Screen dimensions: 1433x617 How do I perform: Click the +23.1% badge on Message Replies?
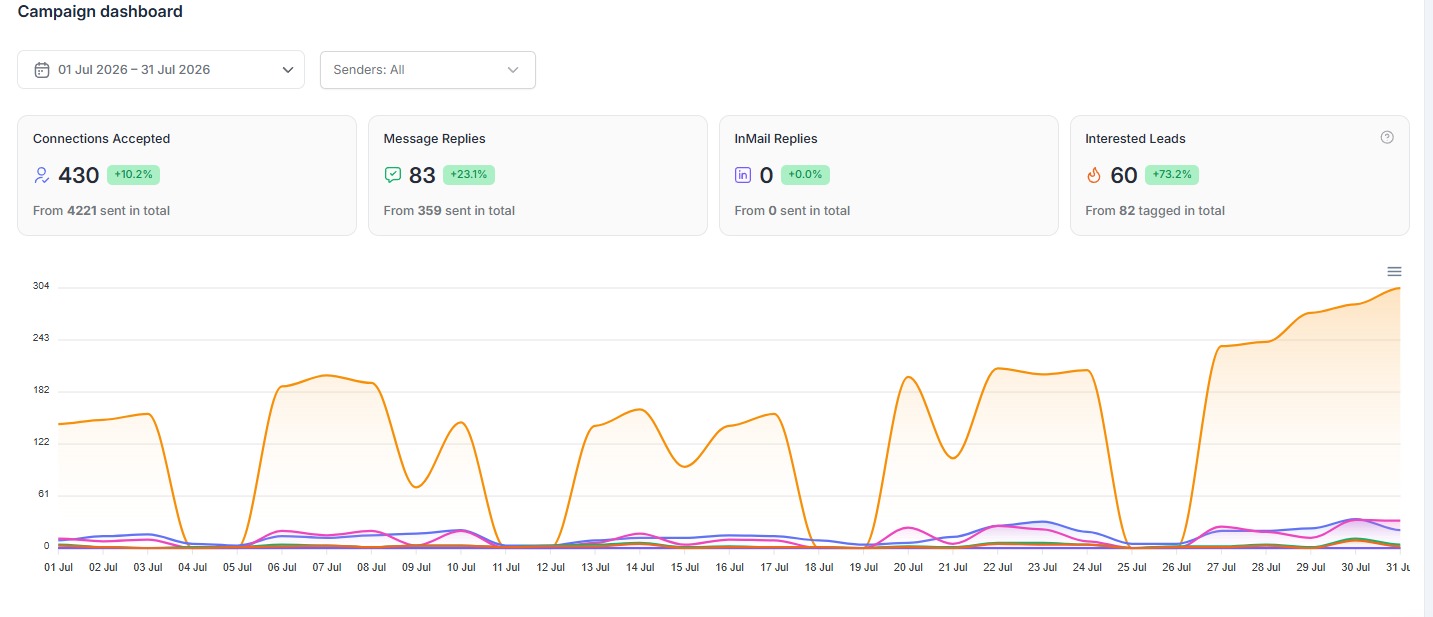click(x=469, y=175)
